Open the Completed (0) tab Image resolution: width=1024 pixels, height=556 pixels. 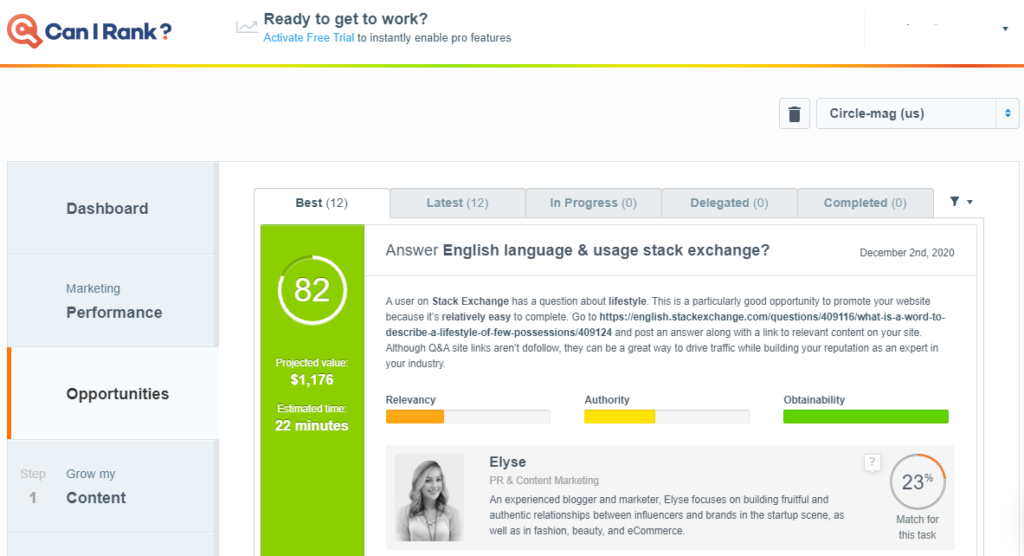click(x=865, y=203)
